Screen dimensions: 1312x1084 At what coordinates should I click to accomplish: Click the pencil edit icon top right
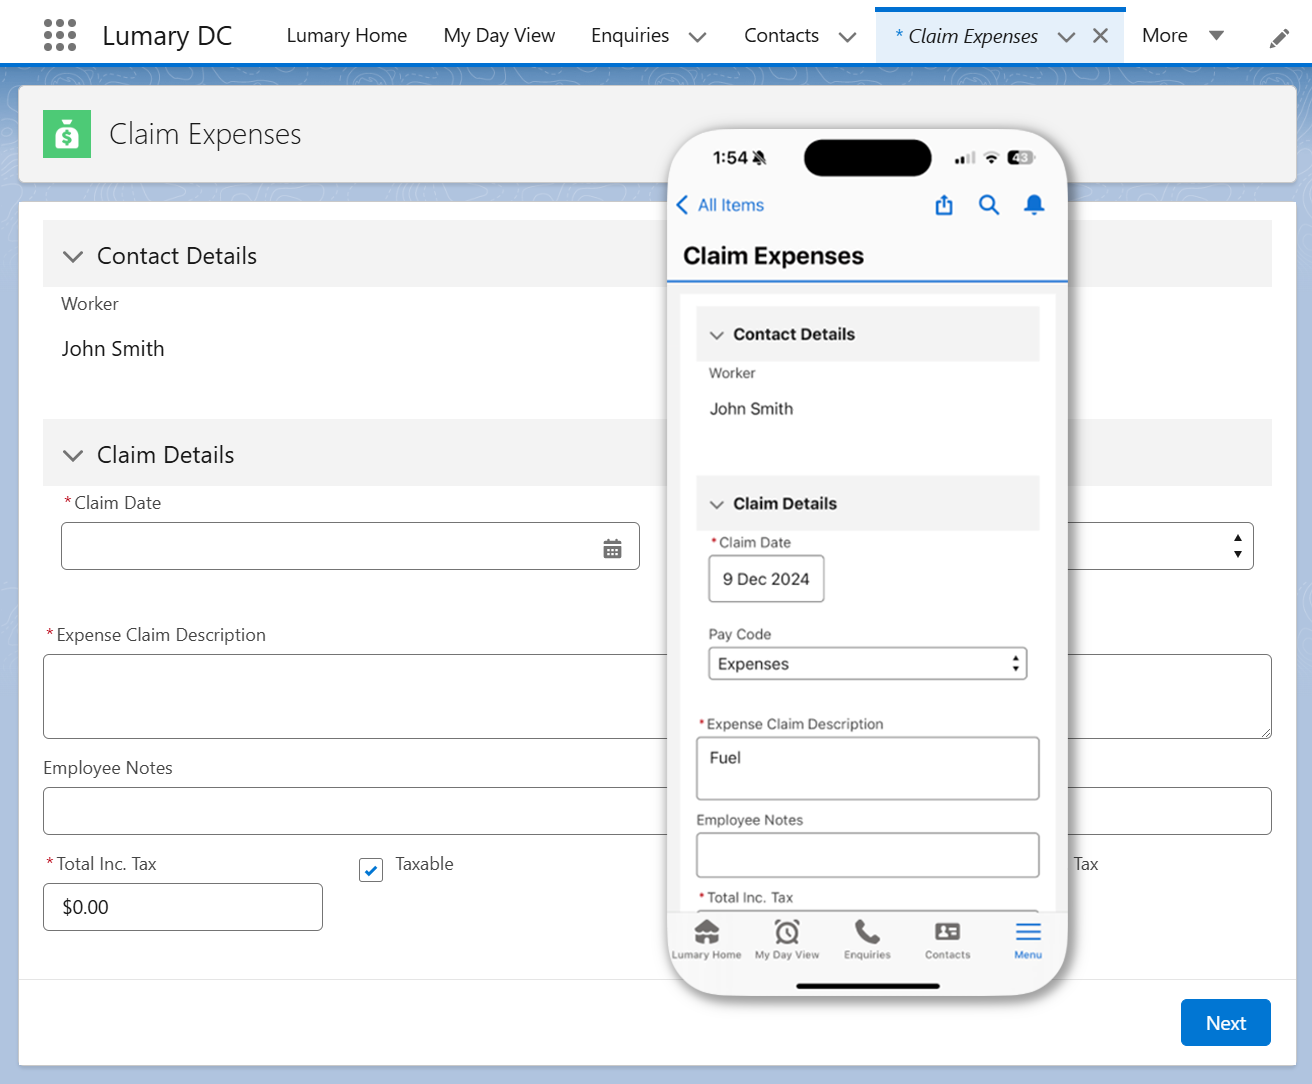click(1278, 37)
